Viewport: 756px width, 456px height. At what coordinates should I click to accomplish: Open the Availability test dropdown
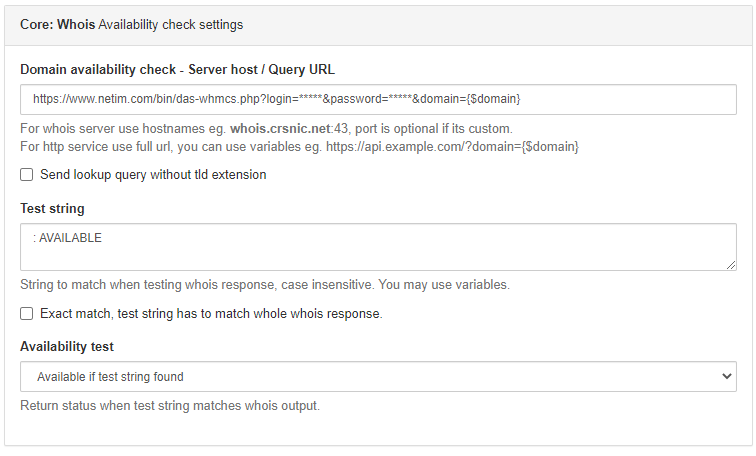(378, 376)
